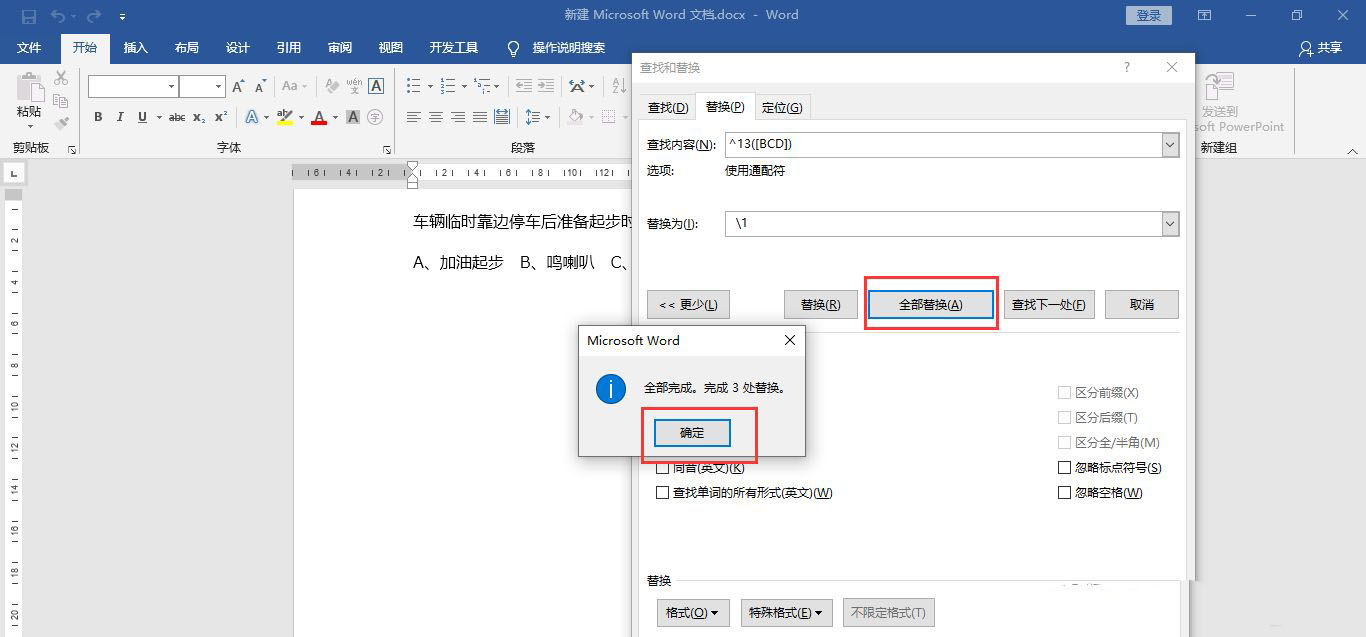The height and width of the screenshot is (637, 1366).
Task: Switch to the 查找(D) dialog tab
Action: [667, 107]
